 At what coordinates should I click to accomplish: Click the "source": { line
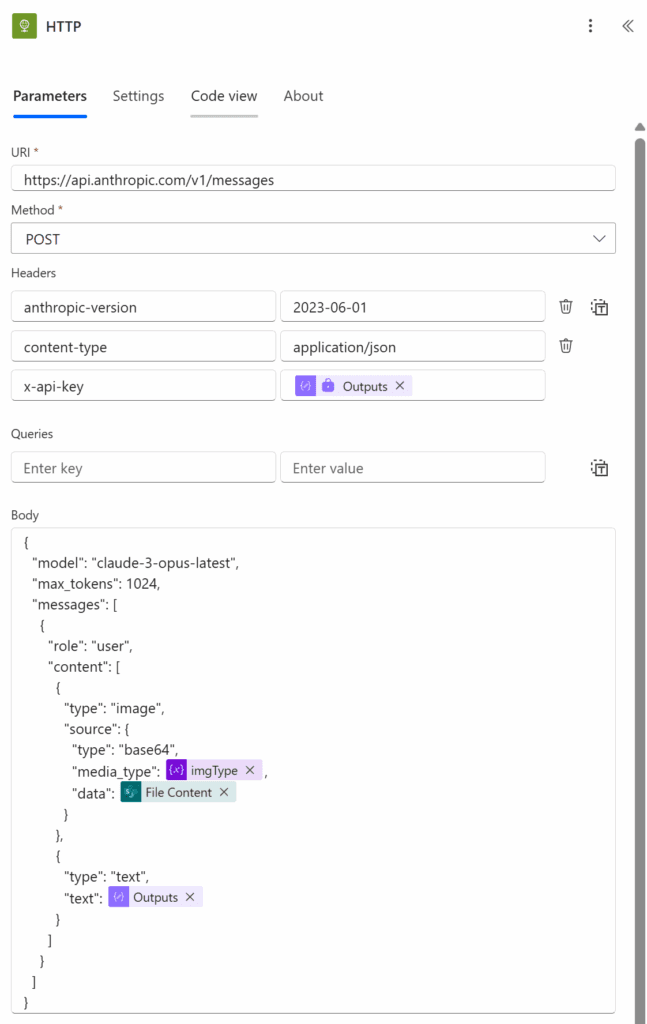click(x=97, y=729)
